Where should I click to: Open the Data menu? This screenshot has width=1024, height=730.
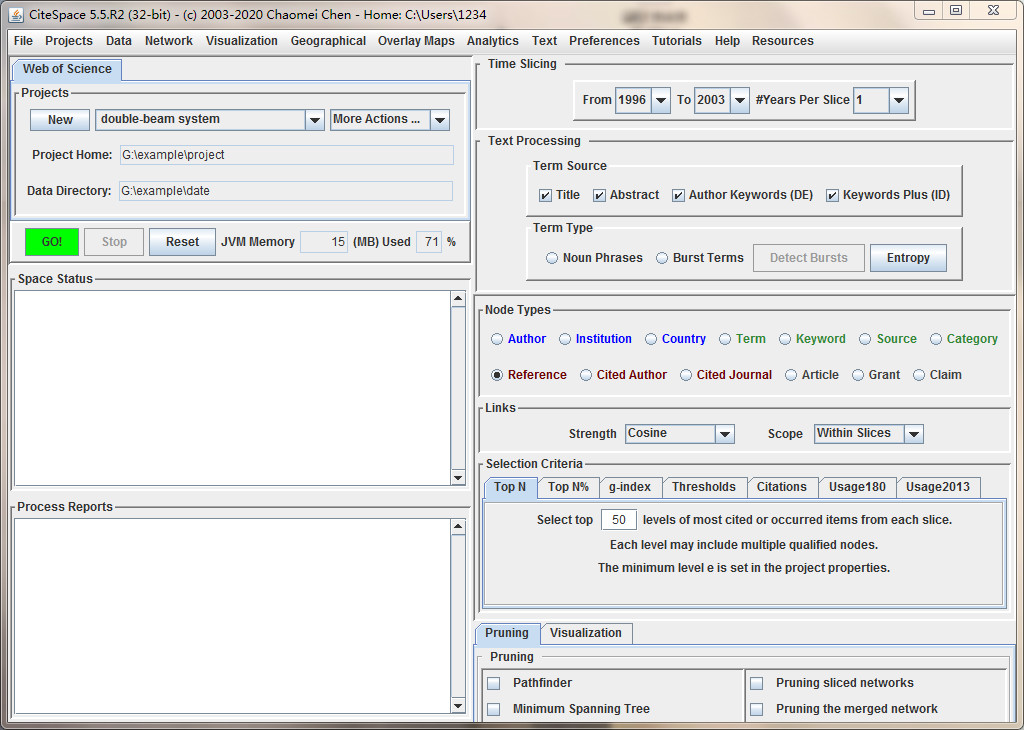pyautogui.click(x=119, y=40)
